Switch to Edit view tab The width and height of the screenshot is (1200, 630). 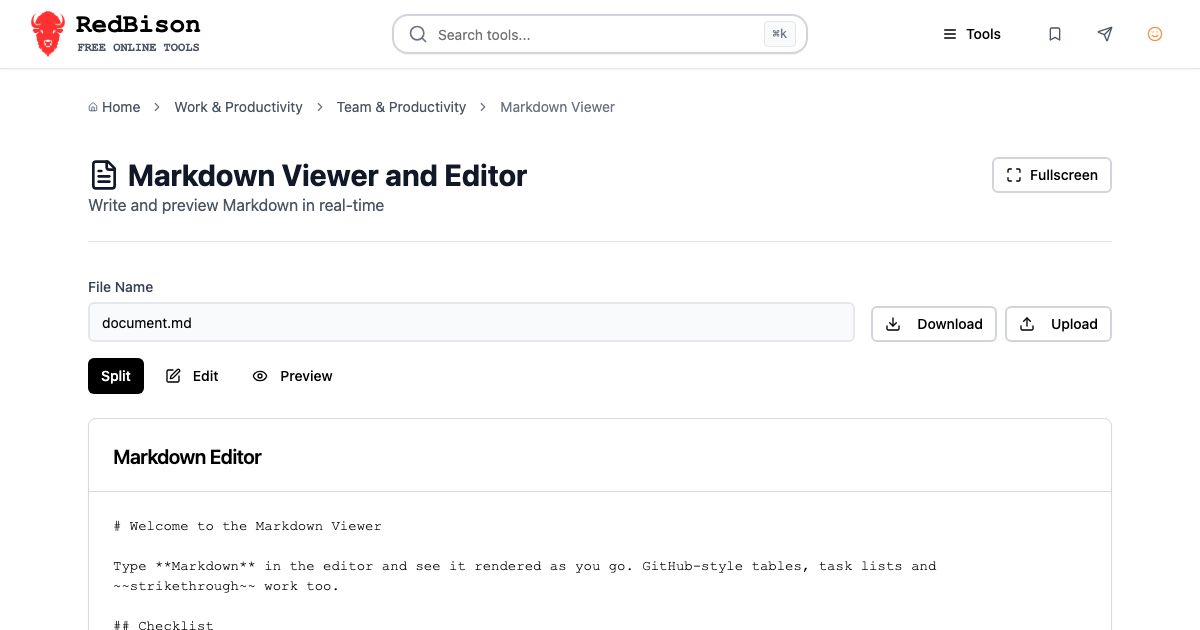192,376
